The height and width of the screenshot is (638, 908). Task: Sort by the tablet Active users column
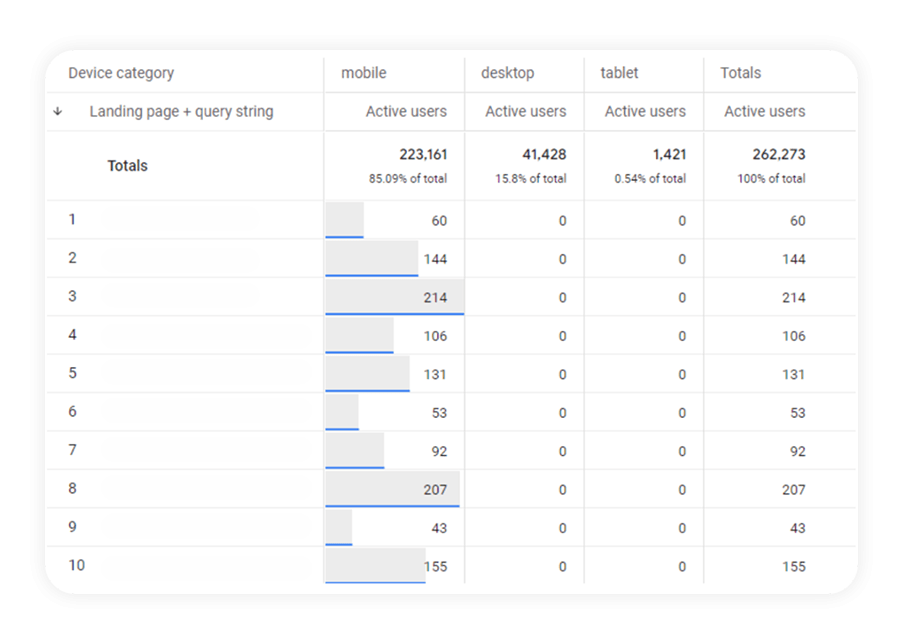click(x=643, y=111)
